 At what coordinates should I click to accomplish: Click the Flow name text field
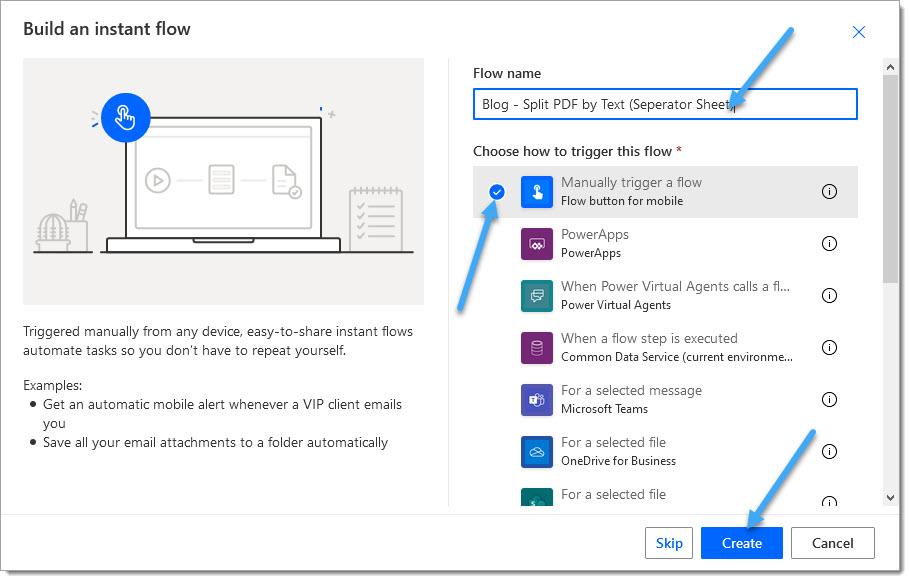click(x=665, y=104)
